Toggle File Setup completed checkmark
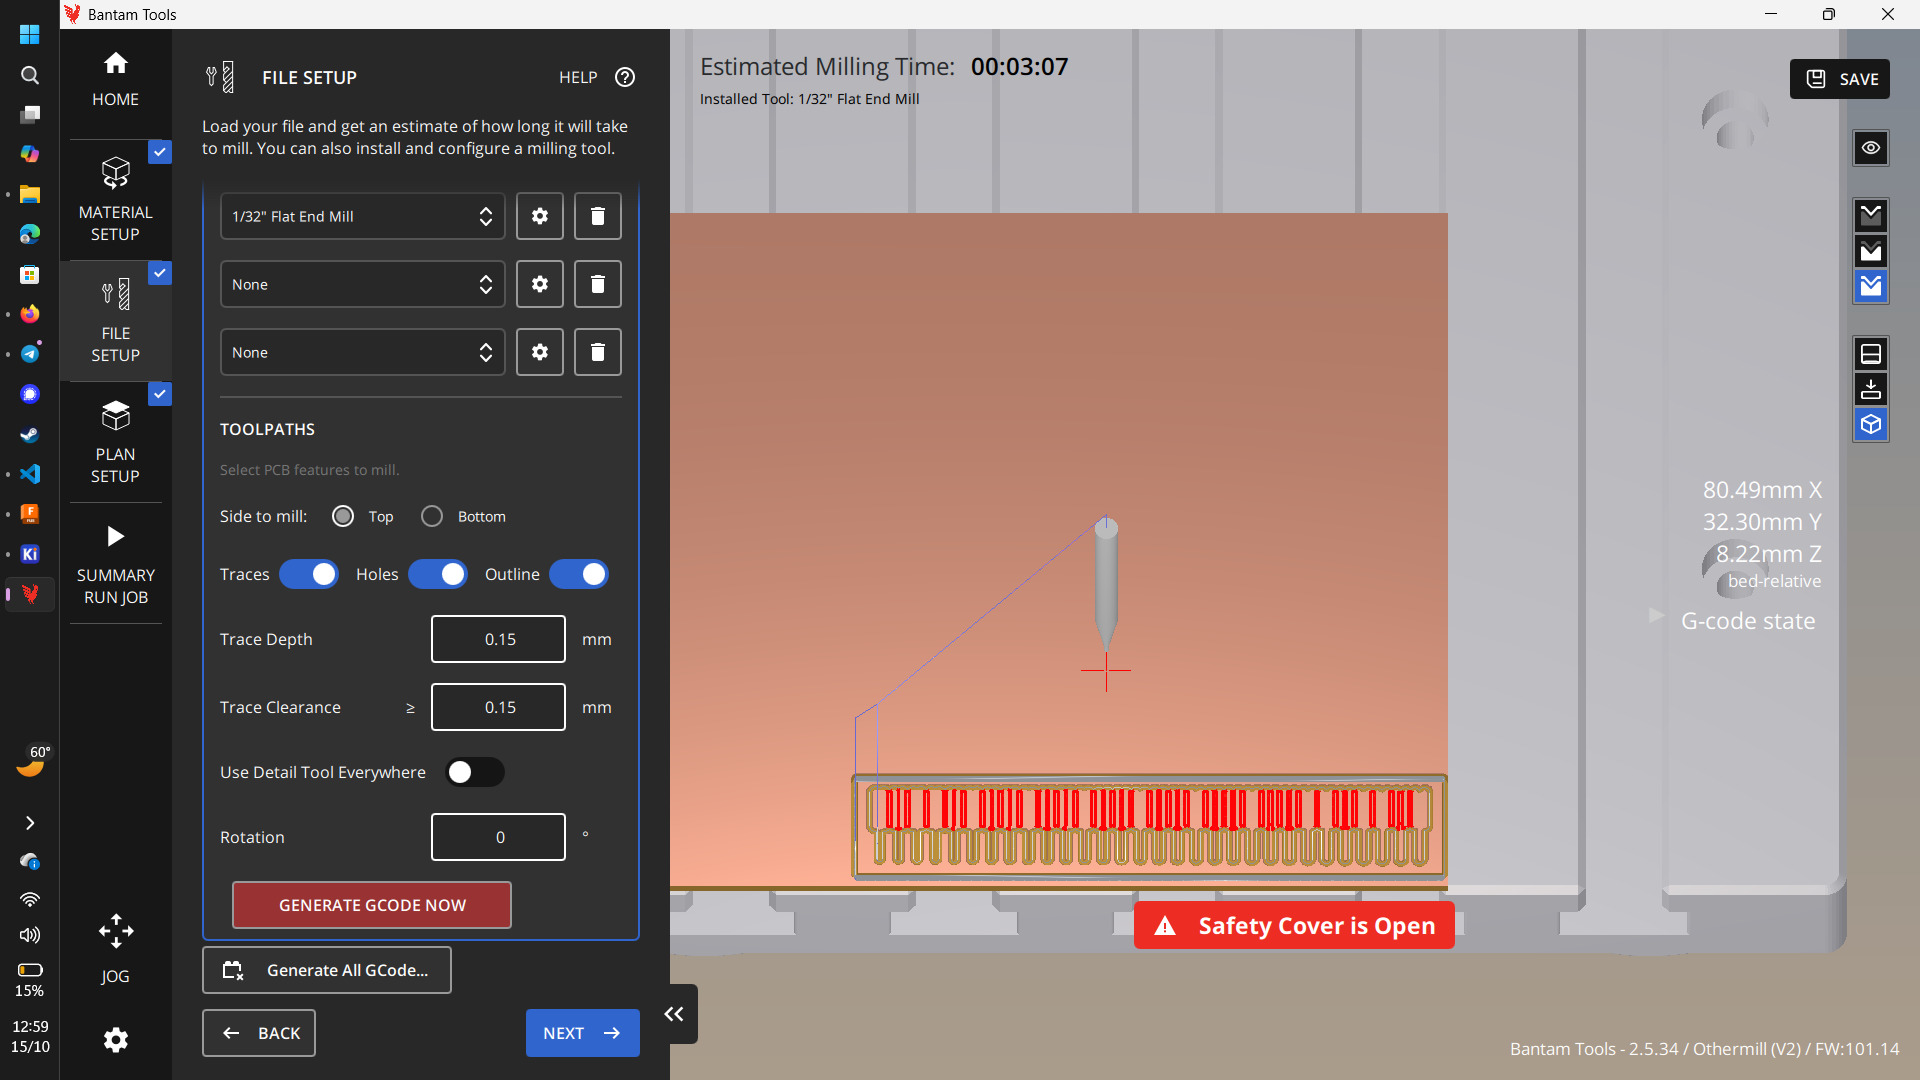Image resolution: width=1920 pixels, height=1080 pixels. point(160,273)
